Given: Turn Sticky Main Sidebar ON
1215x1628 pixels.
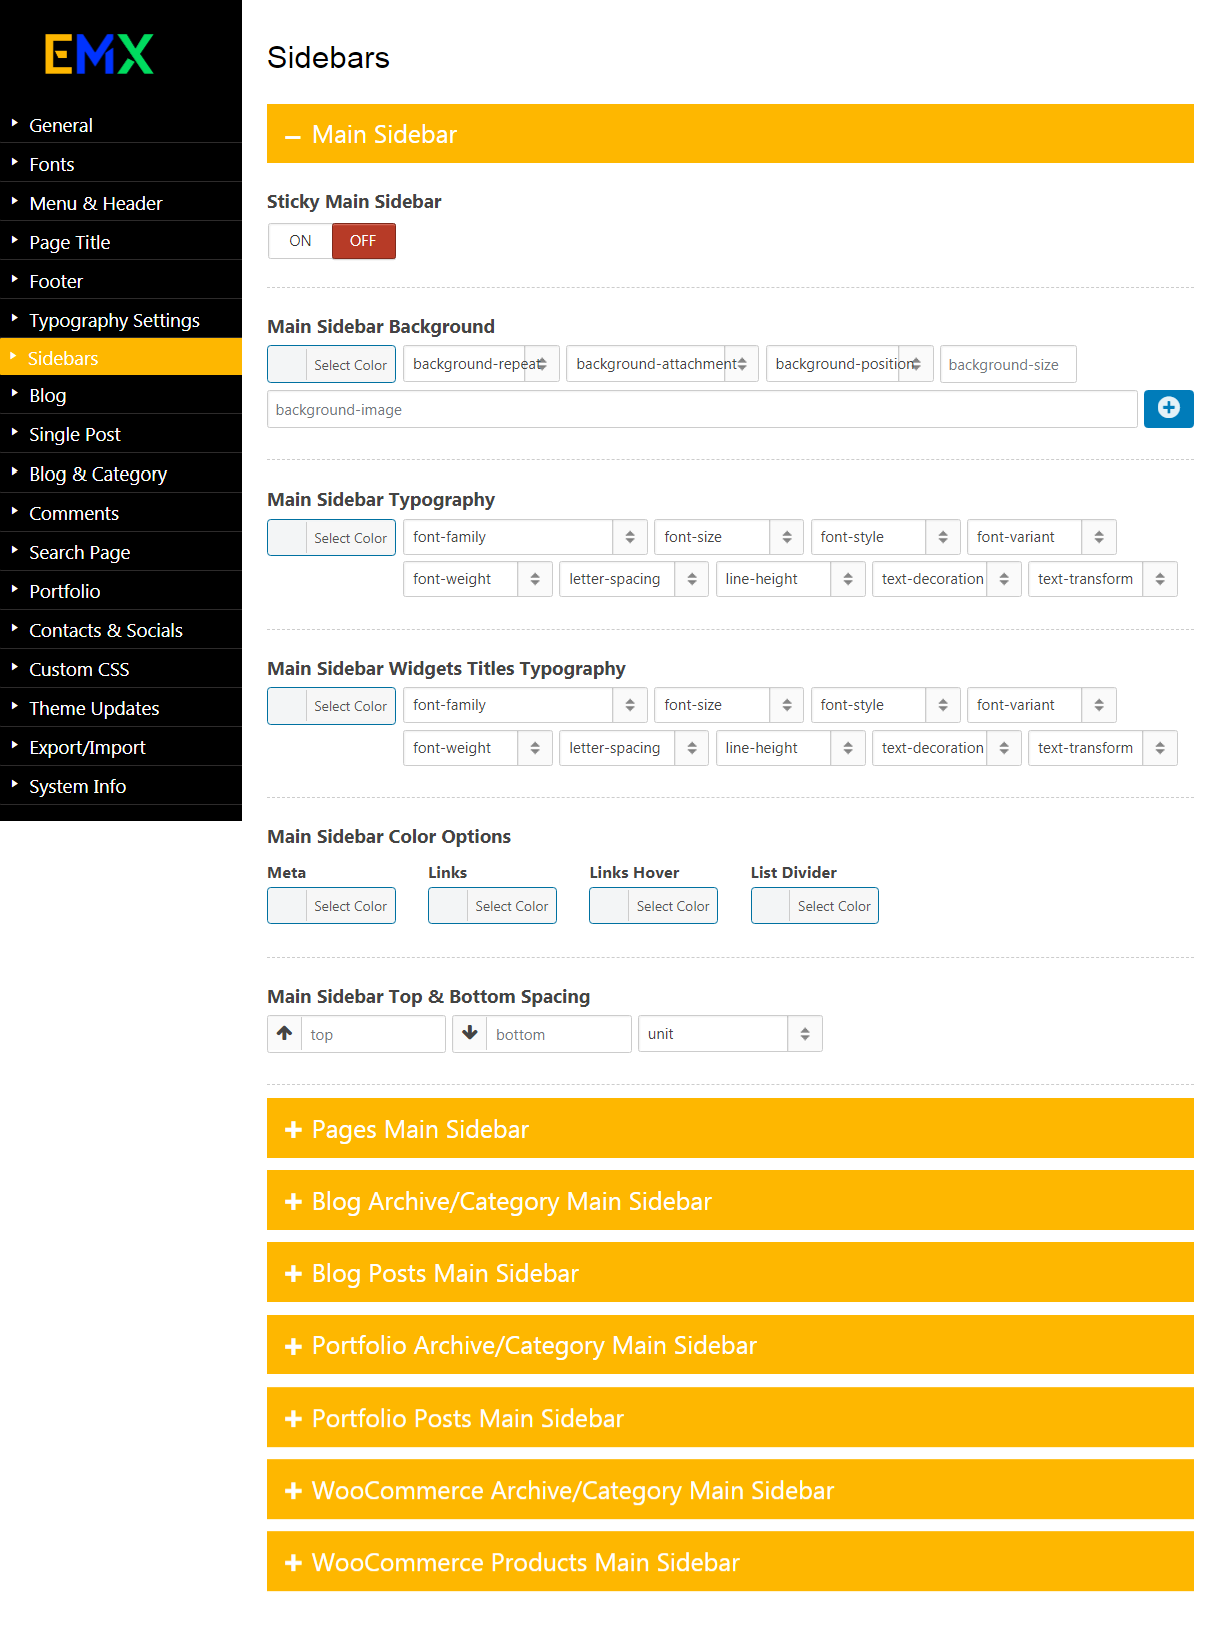Looking at the screenshot, I should (x=300, y=241).
